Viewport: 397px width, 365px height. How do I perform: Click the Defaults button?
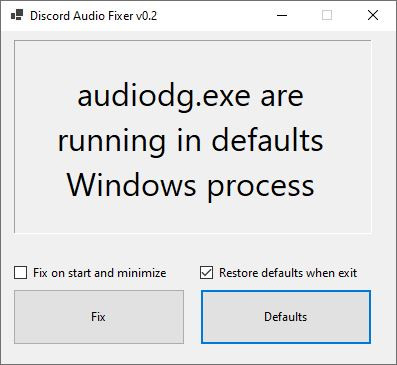pos(286,317)
